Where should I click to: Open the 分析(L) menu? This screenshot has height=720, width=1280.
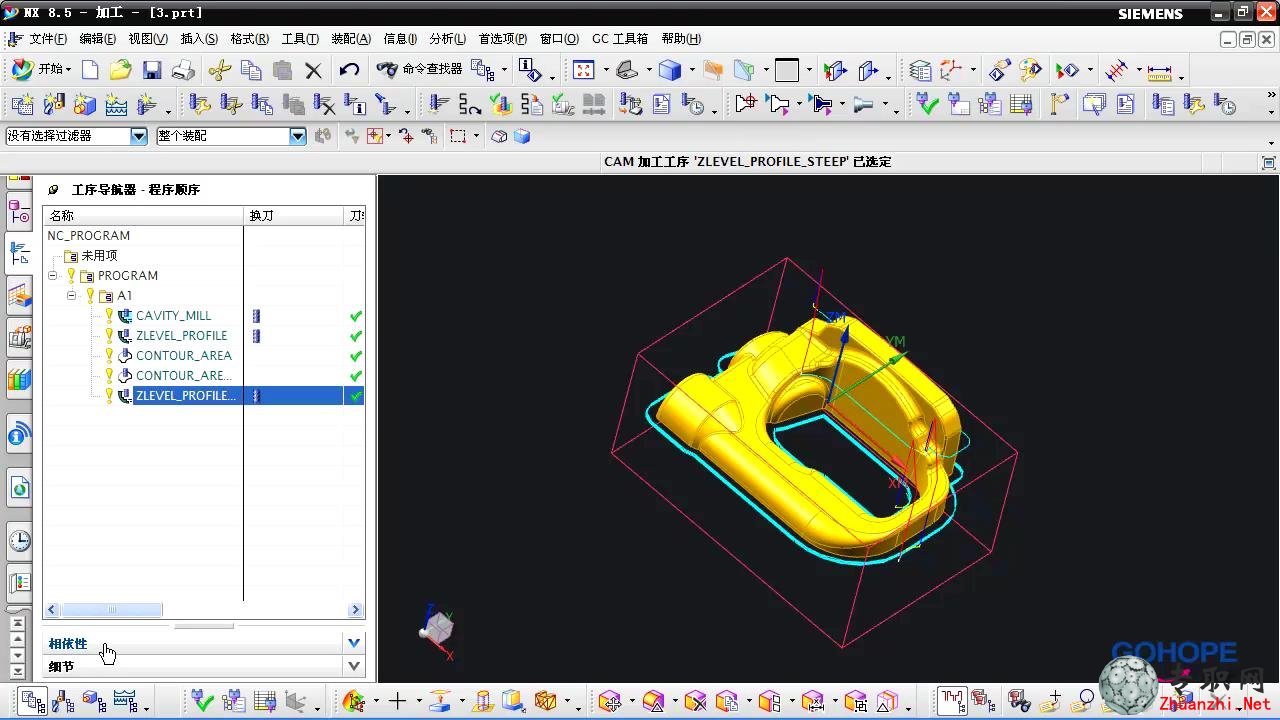(x=447, y=39)
